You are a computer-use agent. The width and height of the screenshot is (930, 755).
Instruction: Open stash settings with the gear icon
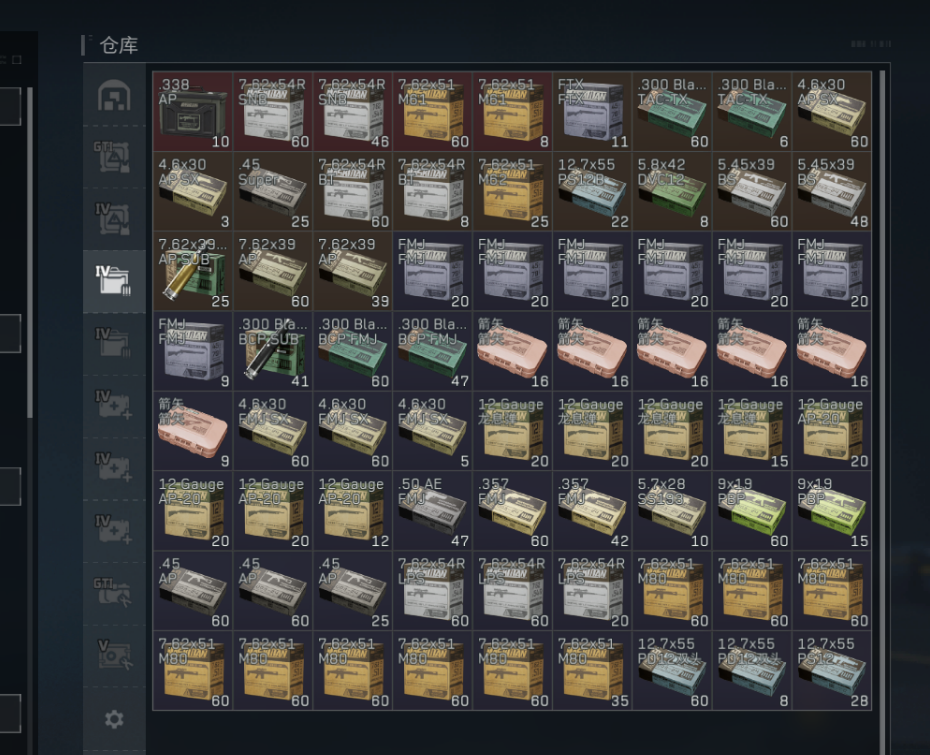tap(114, 719)
